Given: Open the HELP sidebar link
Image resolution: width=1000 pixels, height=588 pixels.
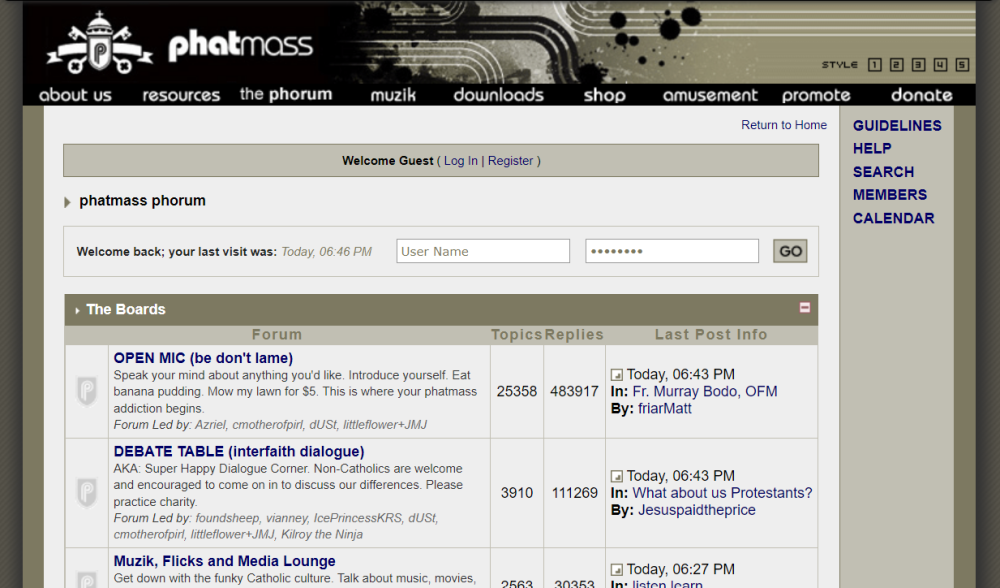Looking at the screenshot, I should pos(872,149).
